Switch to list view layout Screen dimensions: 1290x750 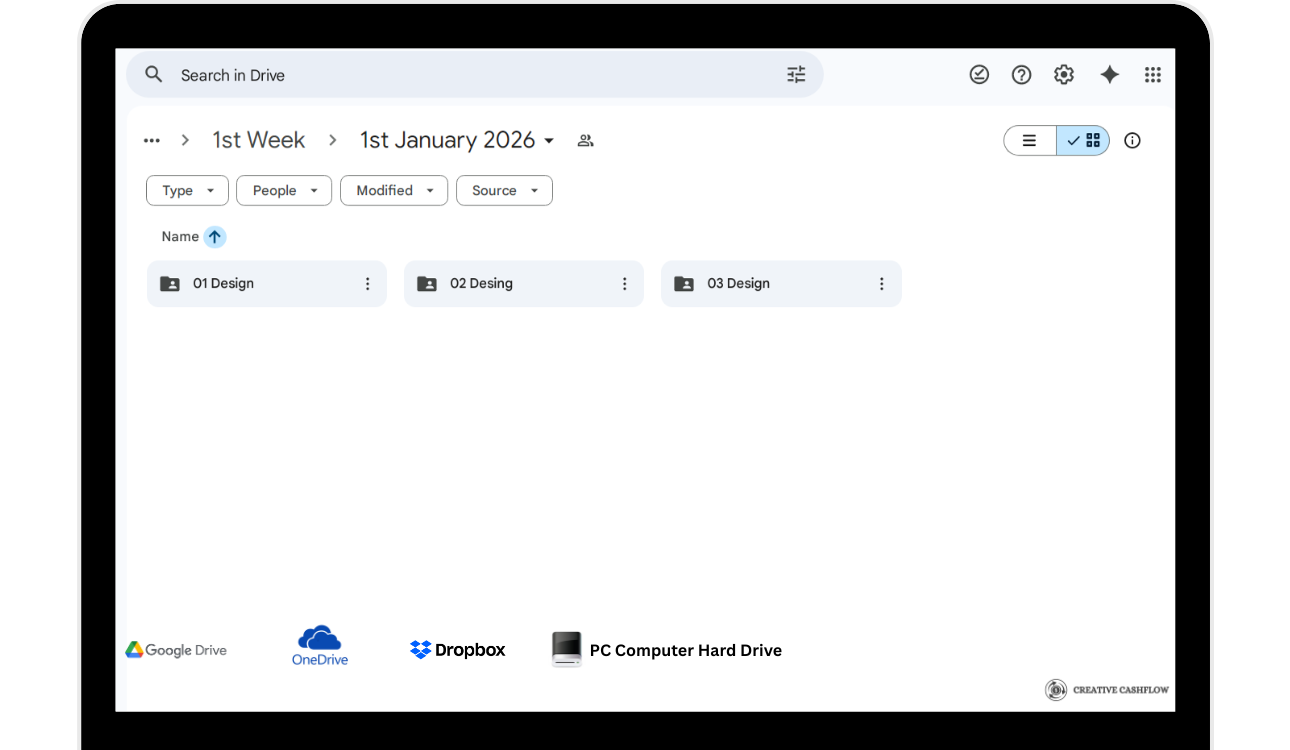pos(1030,140)
